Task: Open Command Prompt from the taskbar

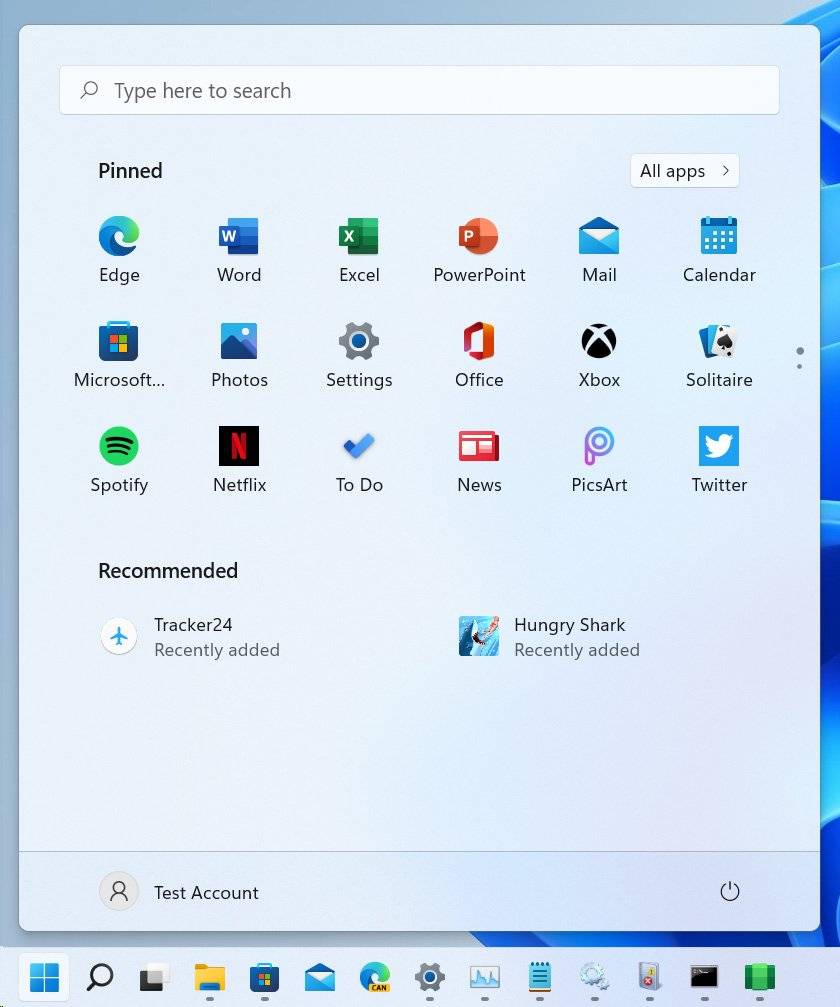Action: click(x=704, y=977)
